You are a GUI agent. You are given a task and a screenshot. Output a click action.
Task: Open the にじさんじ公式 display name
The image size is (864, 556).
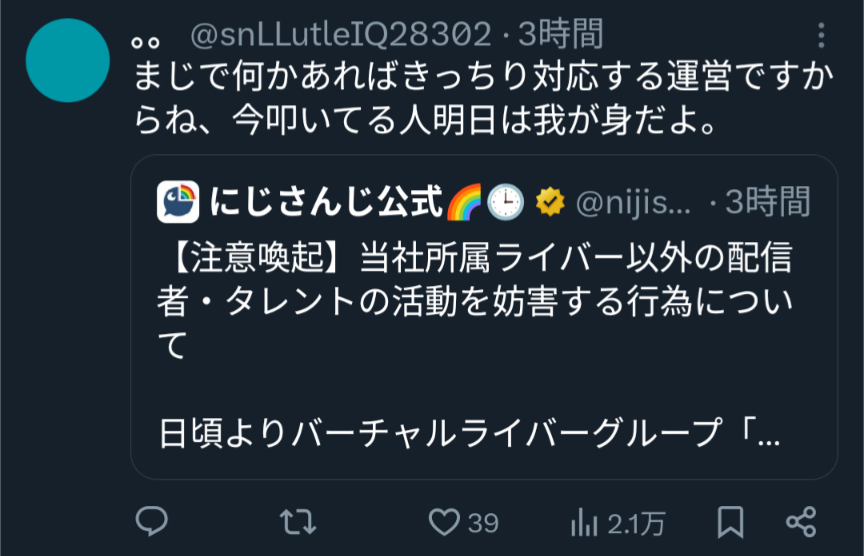pos(326,202)
